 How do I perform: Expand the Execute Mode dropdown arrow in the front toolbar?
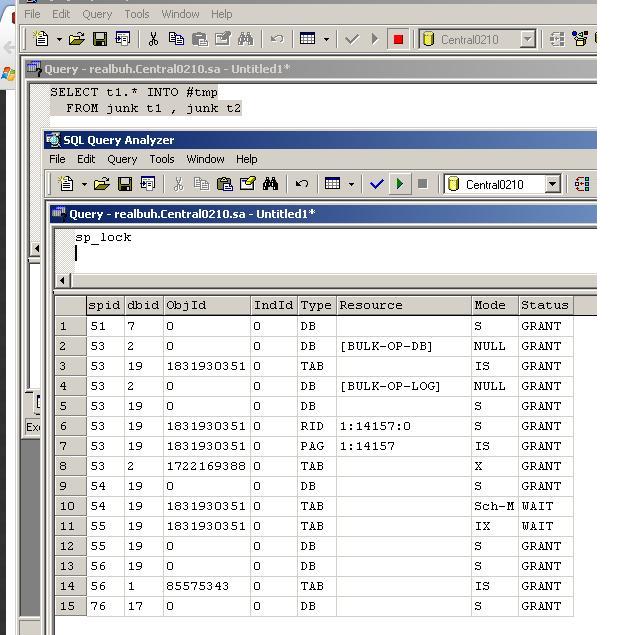click(x=350, y=184)
